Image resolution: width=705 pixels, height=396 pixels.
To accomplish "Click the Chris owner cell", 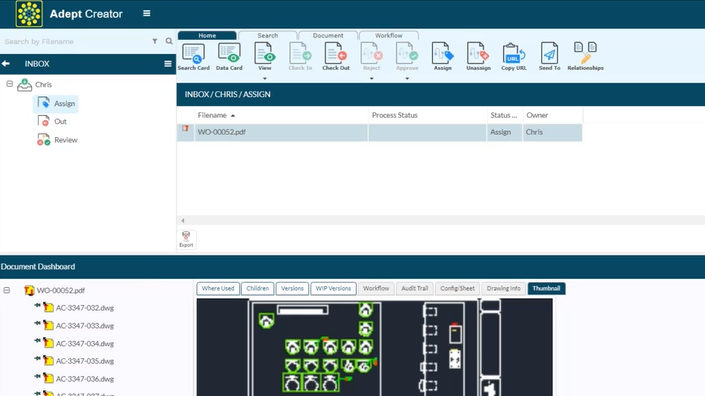I will (x=553, y=132).
